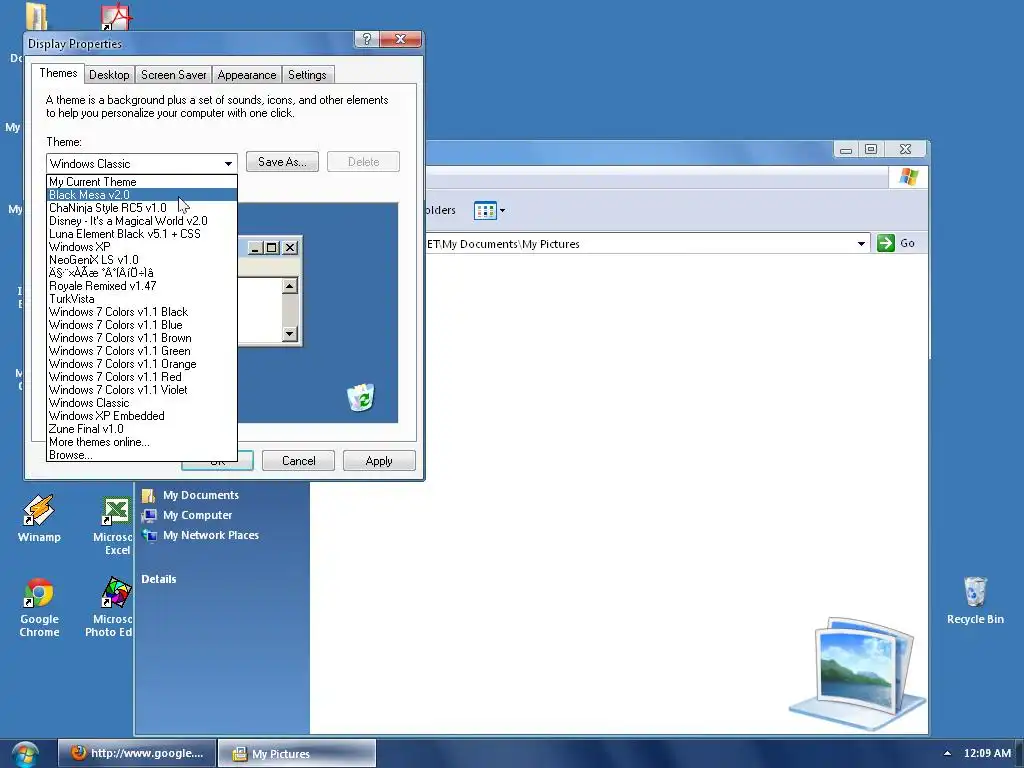Select My Current Theme in the list
This screenshot has height=768, width=1024.
pos(142,182)
